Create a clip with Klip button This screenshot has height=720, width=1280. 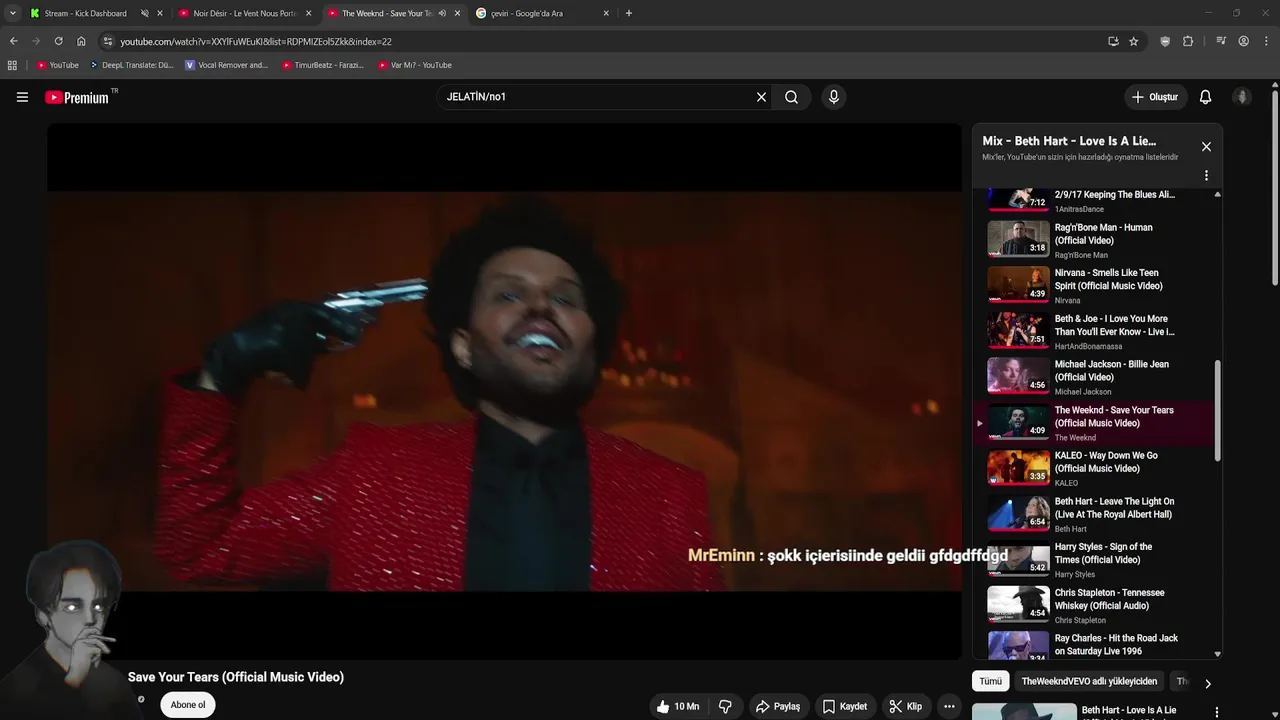pyautogui.click(x=905, y=706)
